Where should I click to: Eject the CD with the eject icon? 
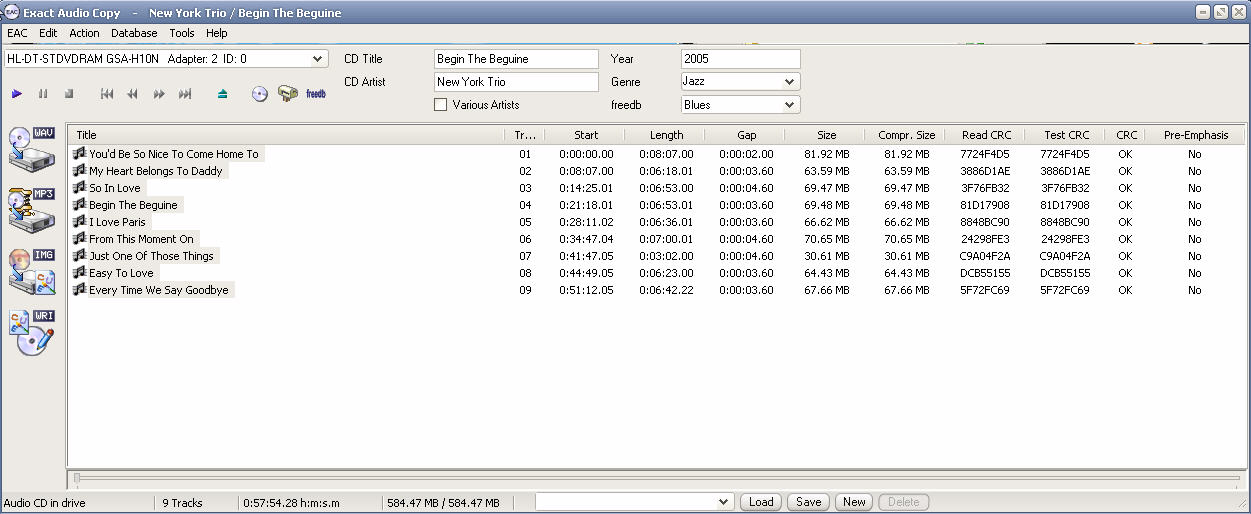pyautogui.click(x=223, y=94)
